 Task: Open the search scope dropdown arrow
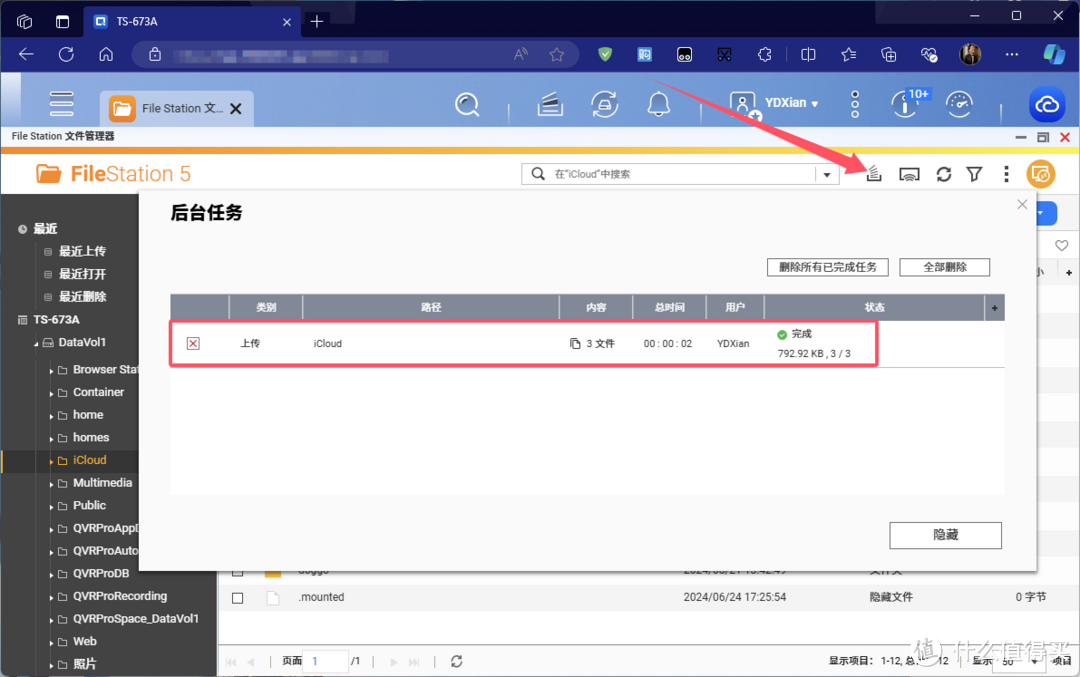[827, 174]
